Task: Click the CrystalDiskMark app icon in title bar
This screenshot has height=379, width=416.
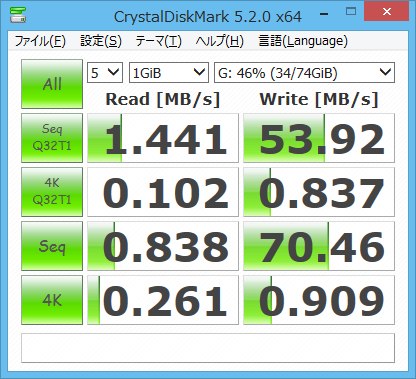Action: [x=17, y=15]
